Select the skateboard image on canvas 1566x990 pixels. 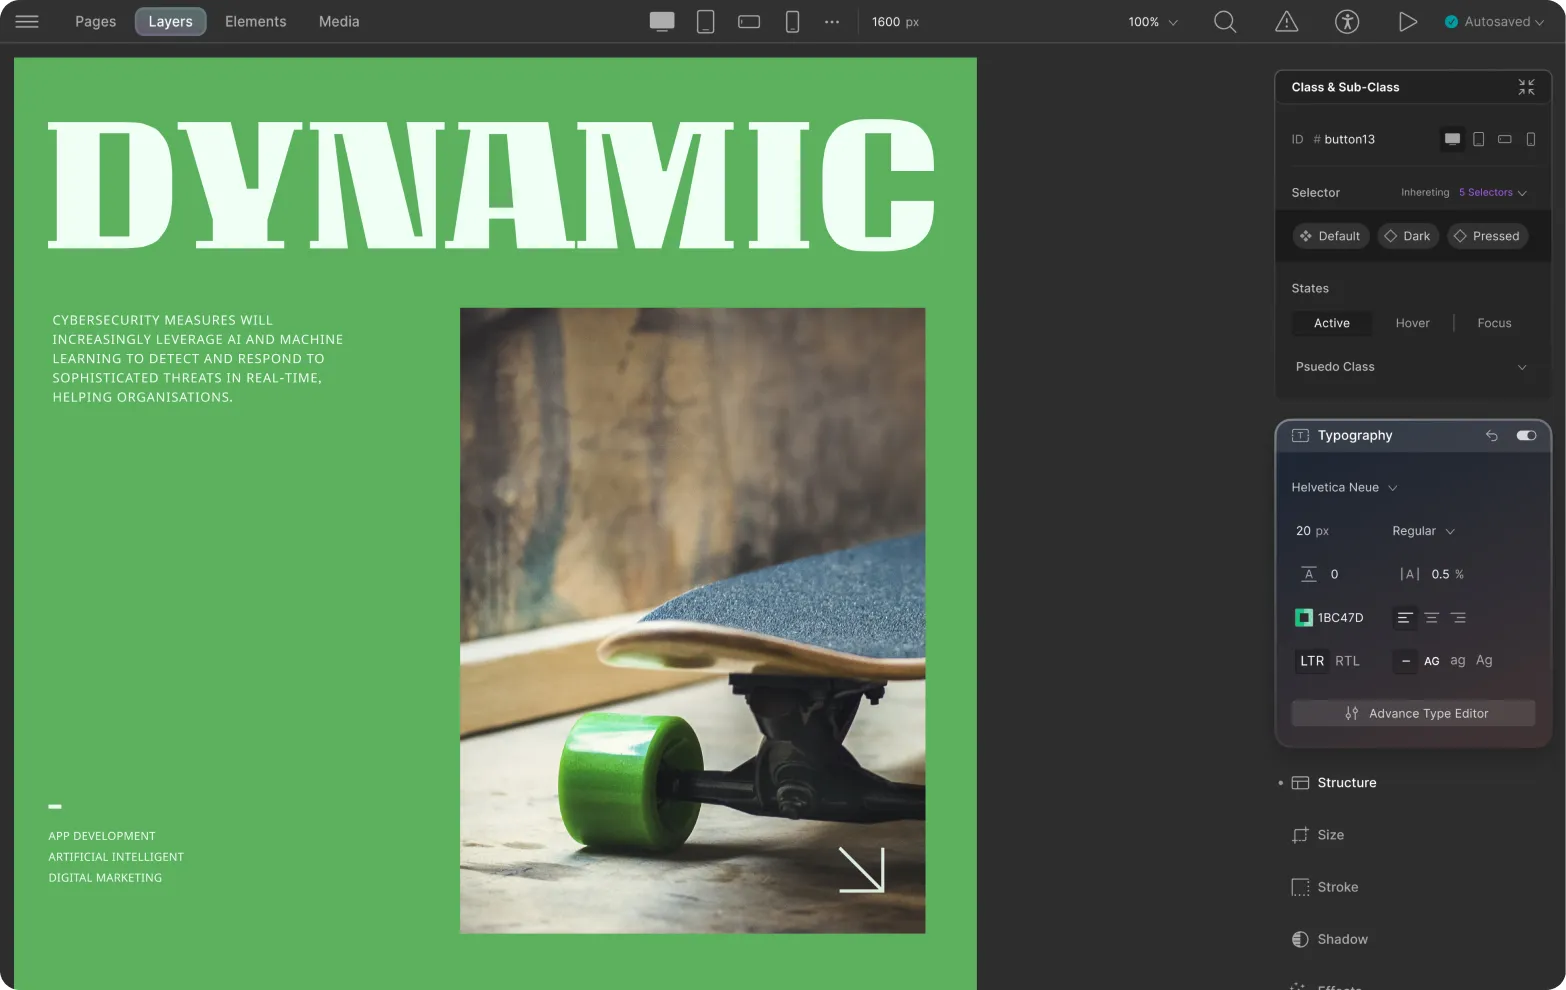692,620
